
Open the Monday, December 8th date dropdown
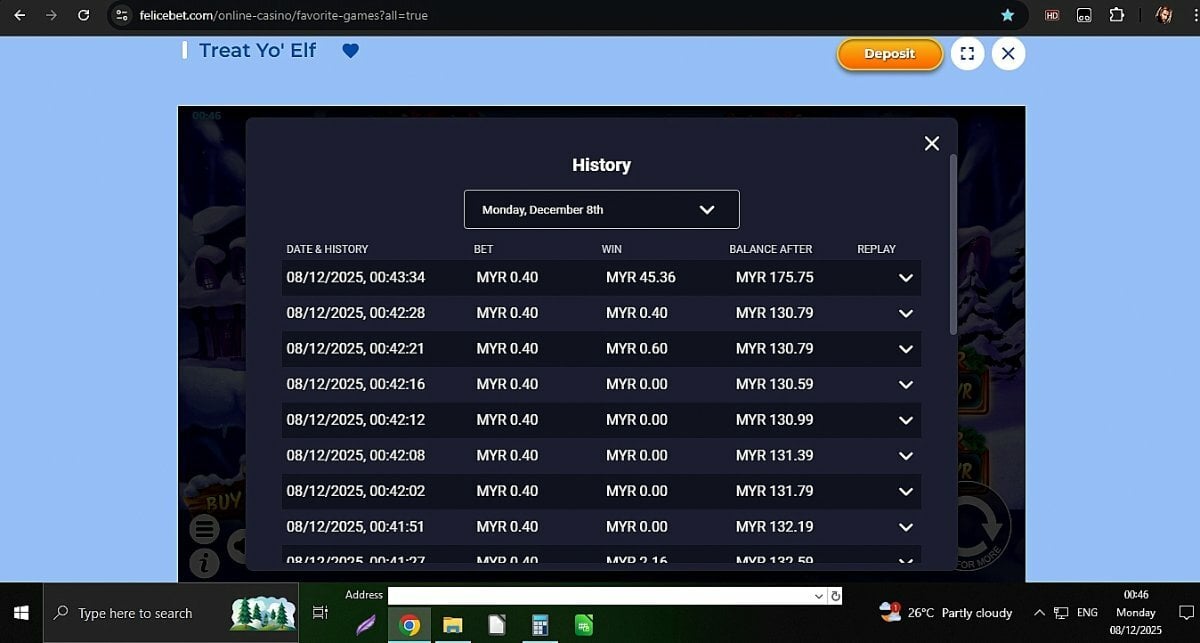pos(601,210)
